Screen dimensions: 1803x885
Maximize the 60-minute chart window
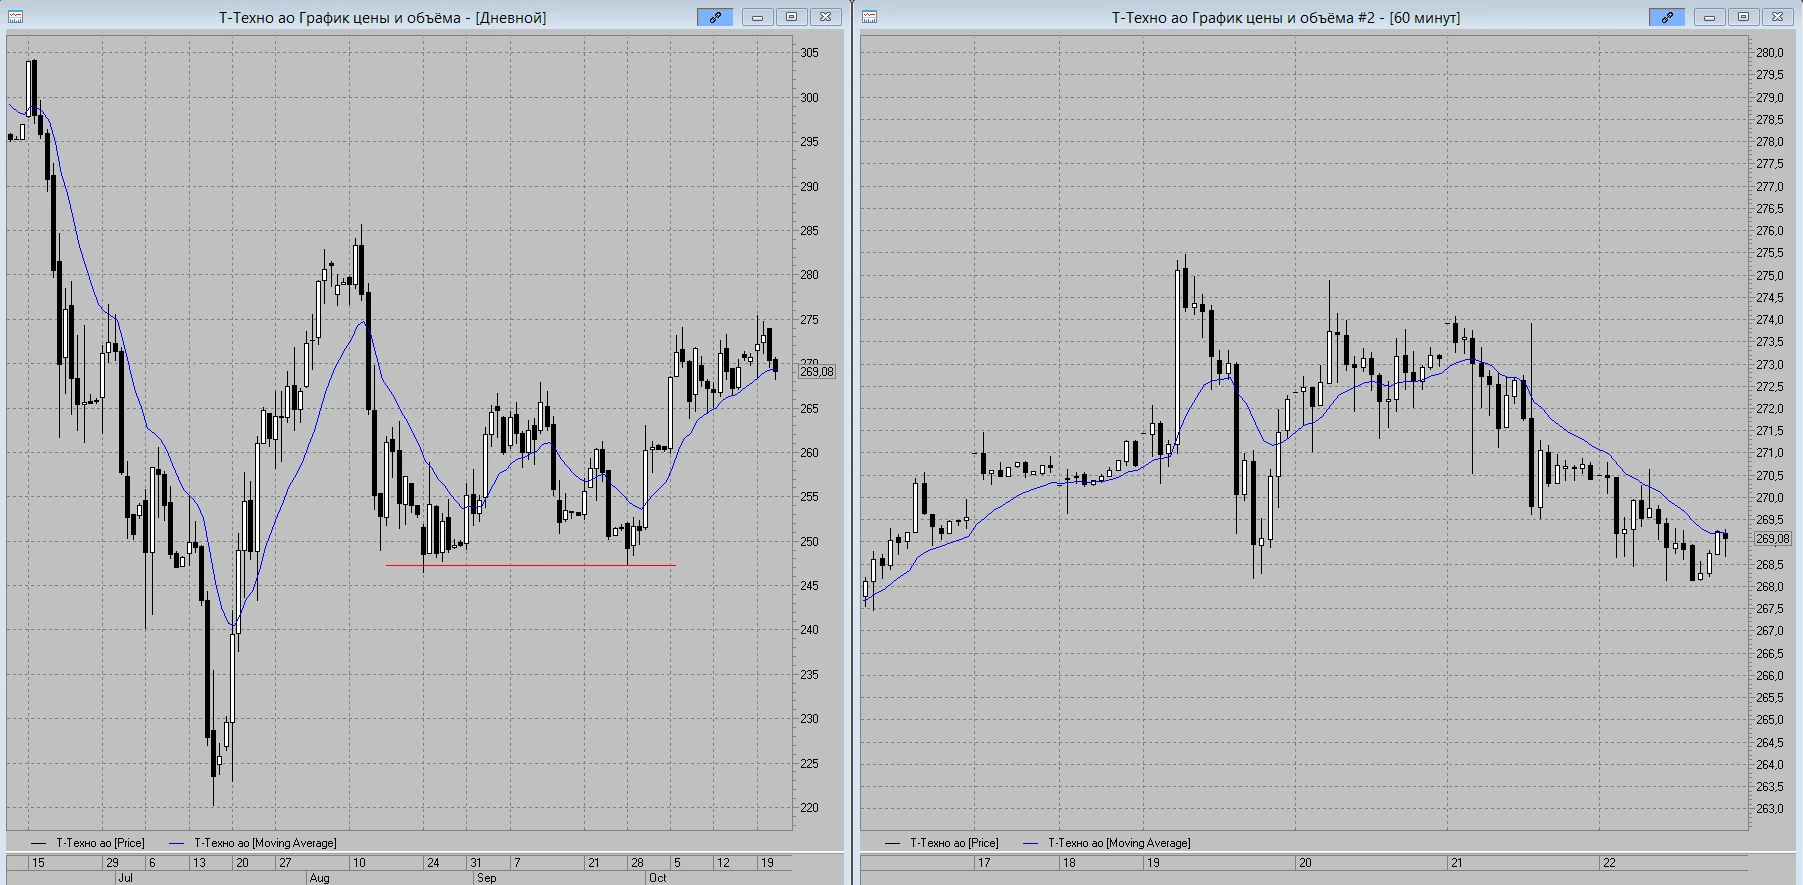tap(1743, 17)
